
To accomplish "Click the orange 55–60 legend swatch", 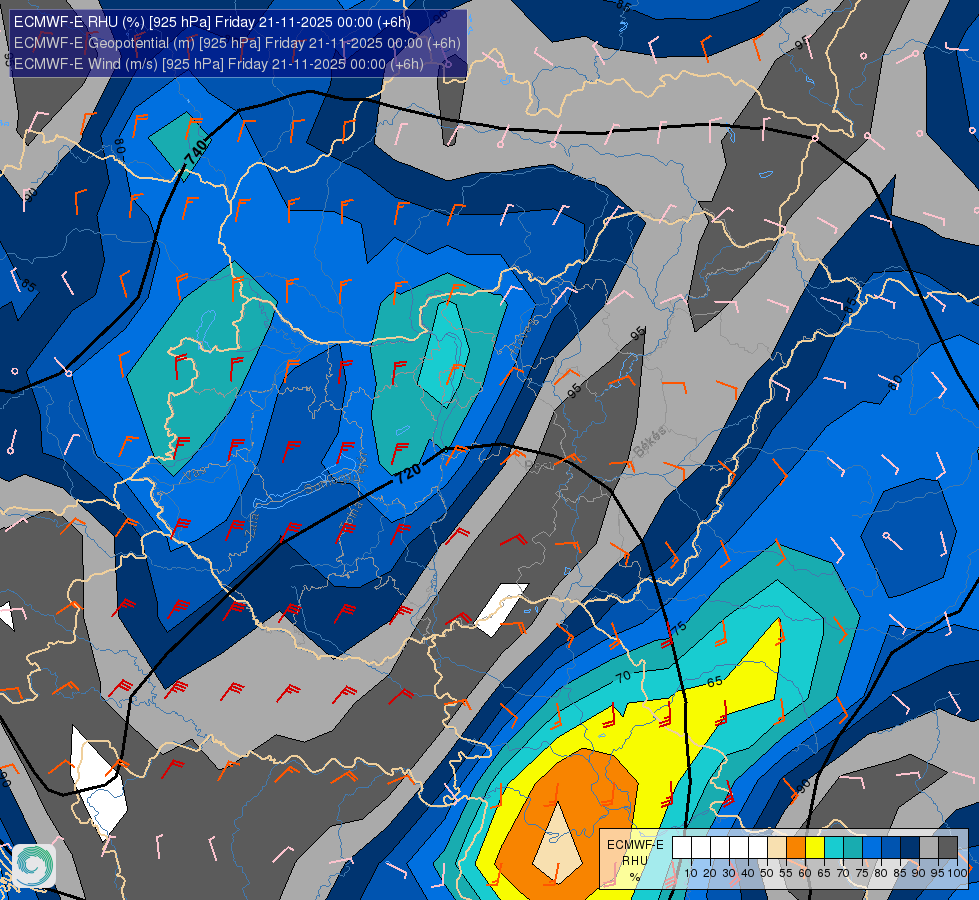I will pos(796,848).
